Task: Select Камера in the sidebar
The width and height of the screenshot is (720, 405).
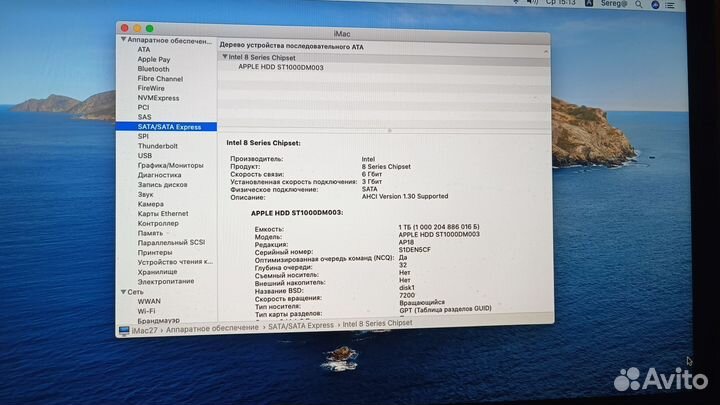Action: tap(151, 204)
